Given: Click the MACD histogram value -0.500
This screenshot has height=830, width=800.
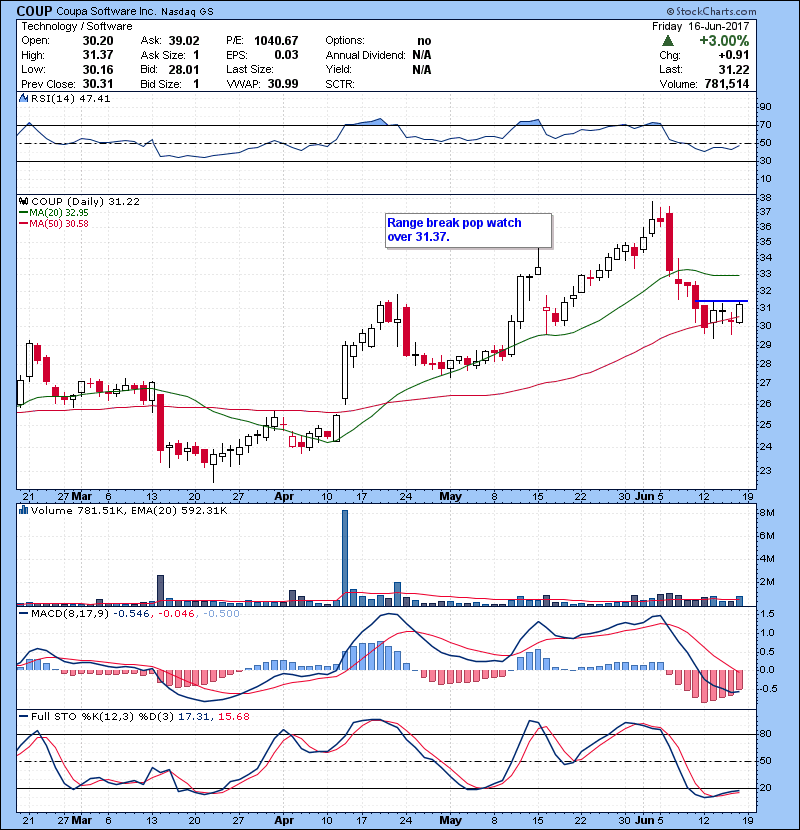Looking at the screenshot, I should (221, 614).
